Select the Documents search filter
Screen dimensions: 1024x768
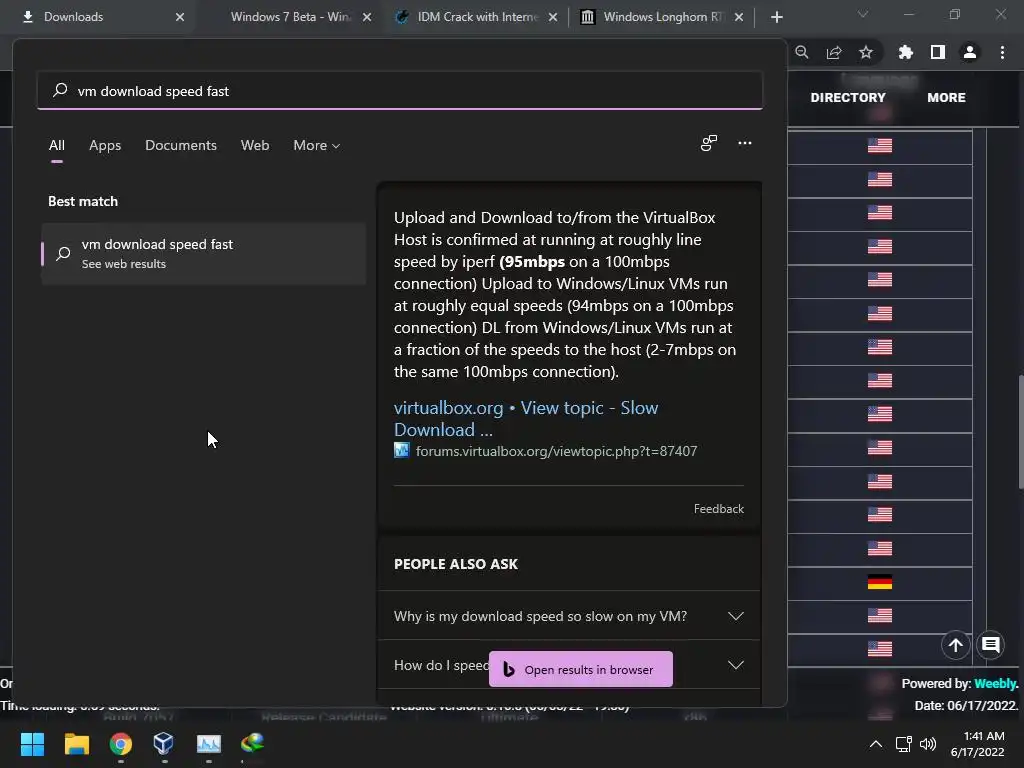coord(181,146)
